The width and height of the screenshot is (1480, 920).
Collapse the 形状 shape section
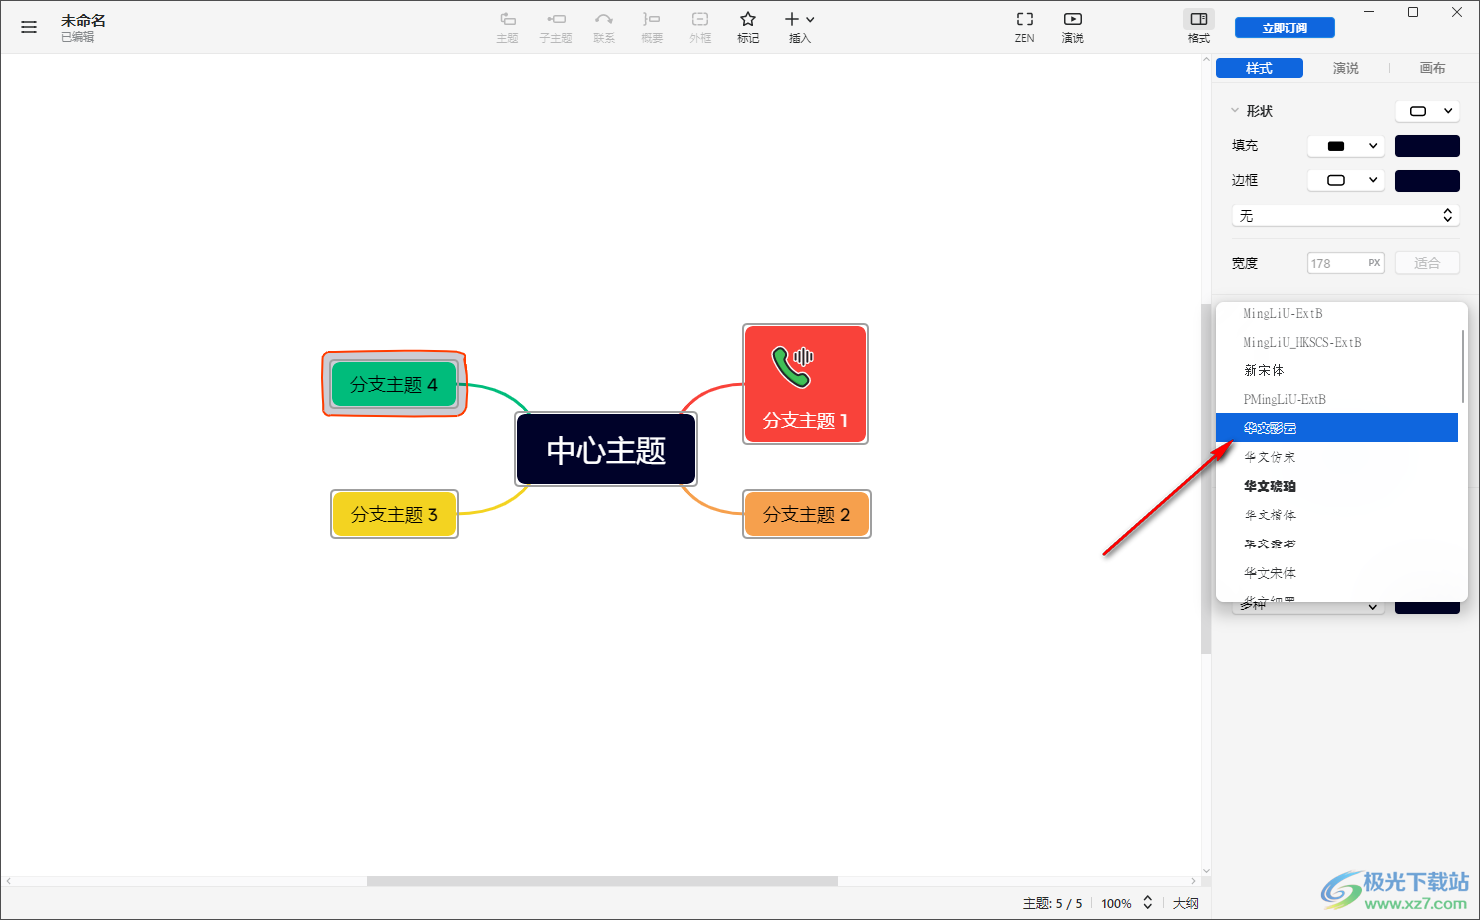[1235, 111]
